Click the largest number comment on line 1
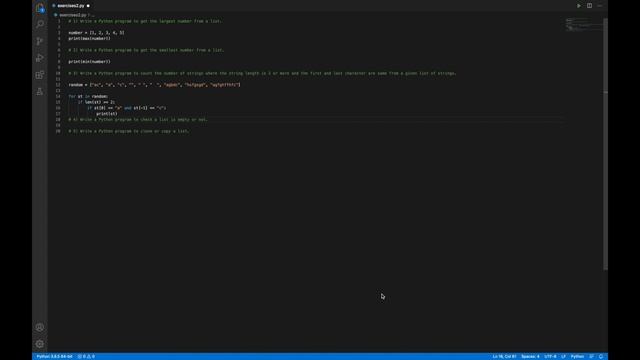Image resolution: width=640 pixels, height=360 pixels. [145, 21]
